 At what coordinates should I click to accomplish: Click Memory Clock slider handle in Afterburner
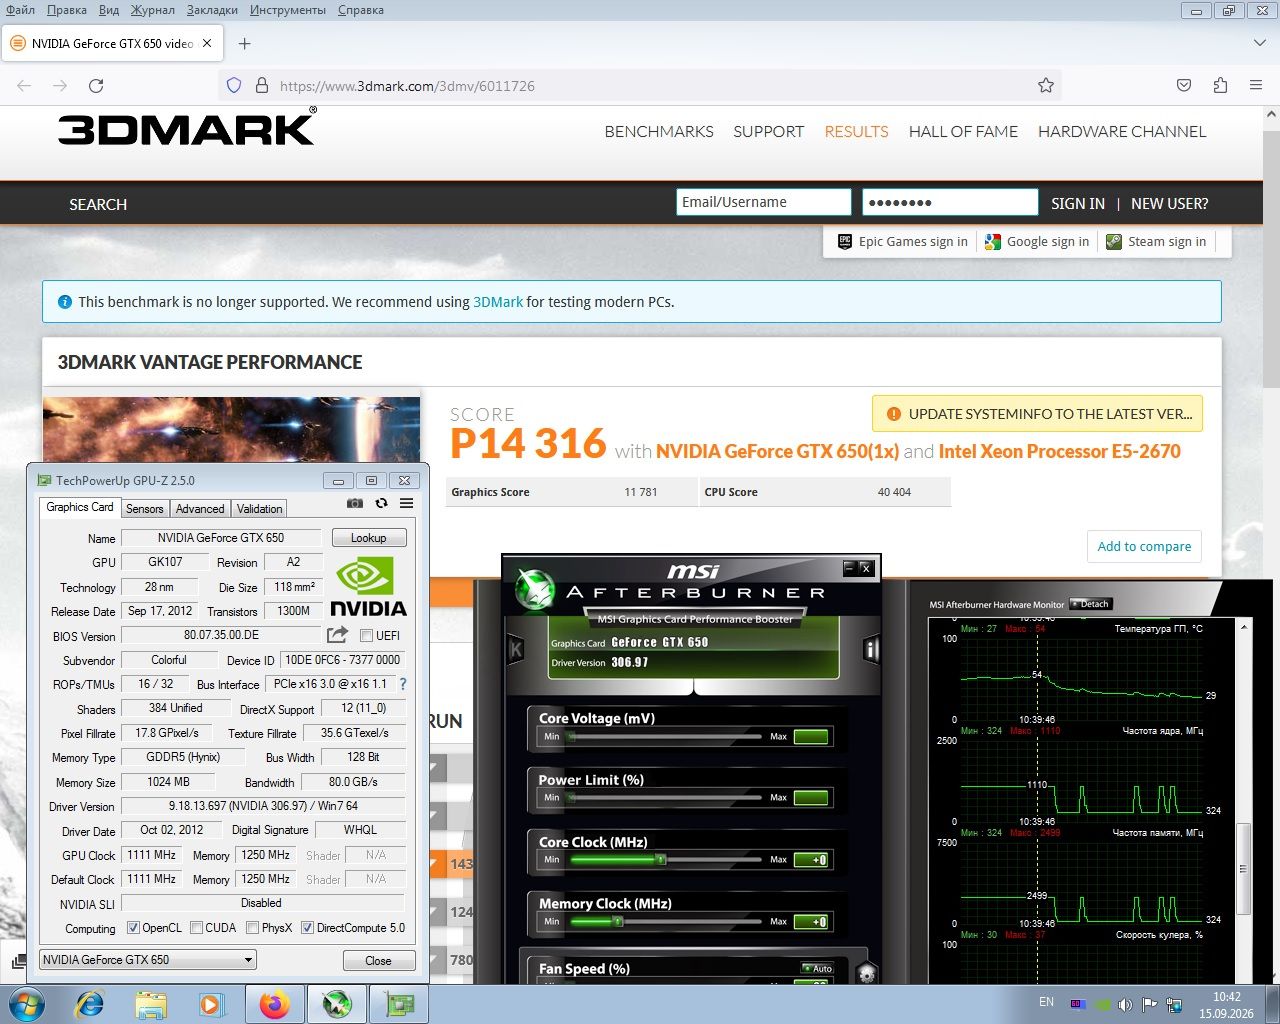617,922
